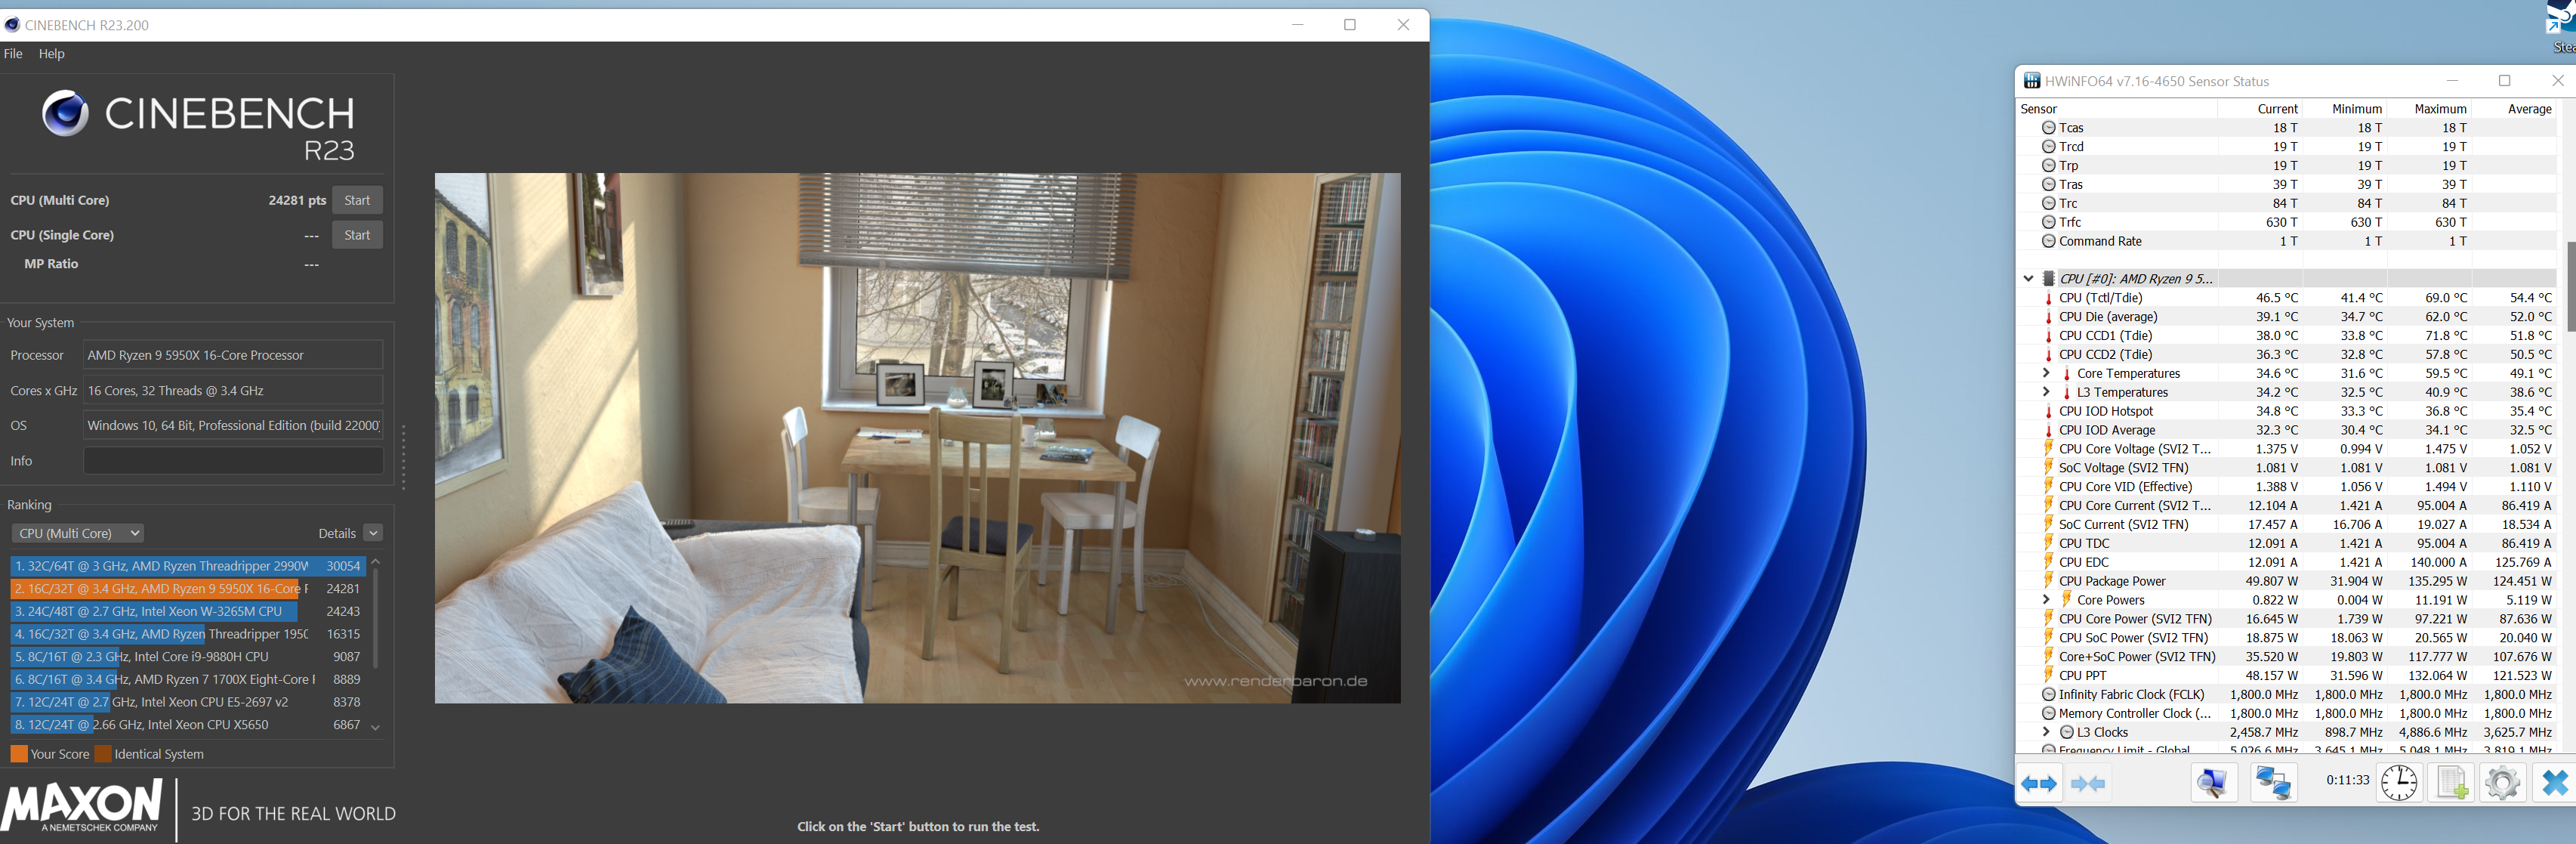Open Cinebench Help menu
Image resolution: width=2576 pixels, height=844 pixels.
pos(51,54)
